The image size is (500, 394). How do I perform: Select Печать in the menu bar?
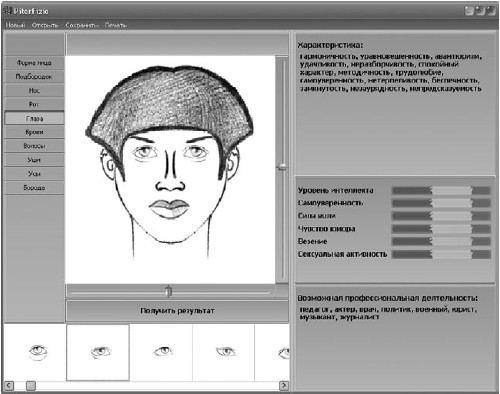point(116,25)
